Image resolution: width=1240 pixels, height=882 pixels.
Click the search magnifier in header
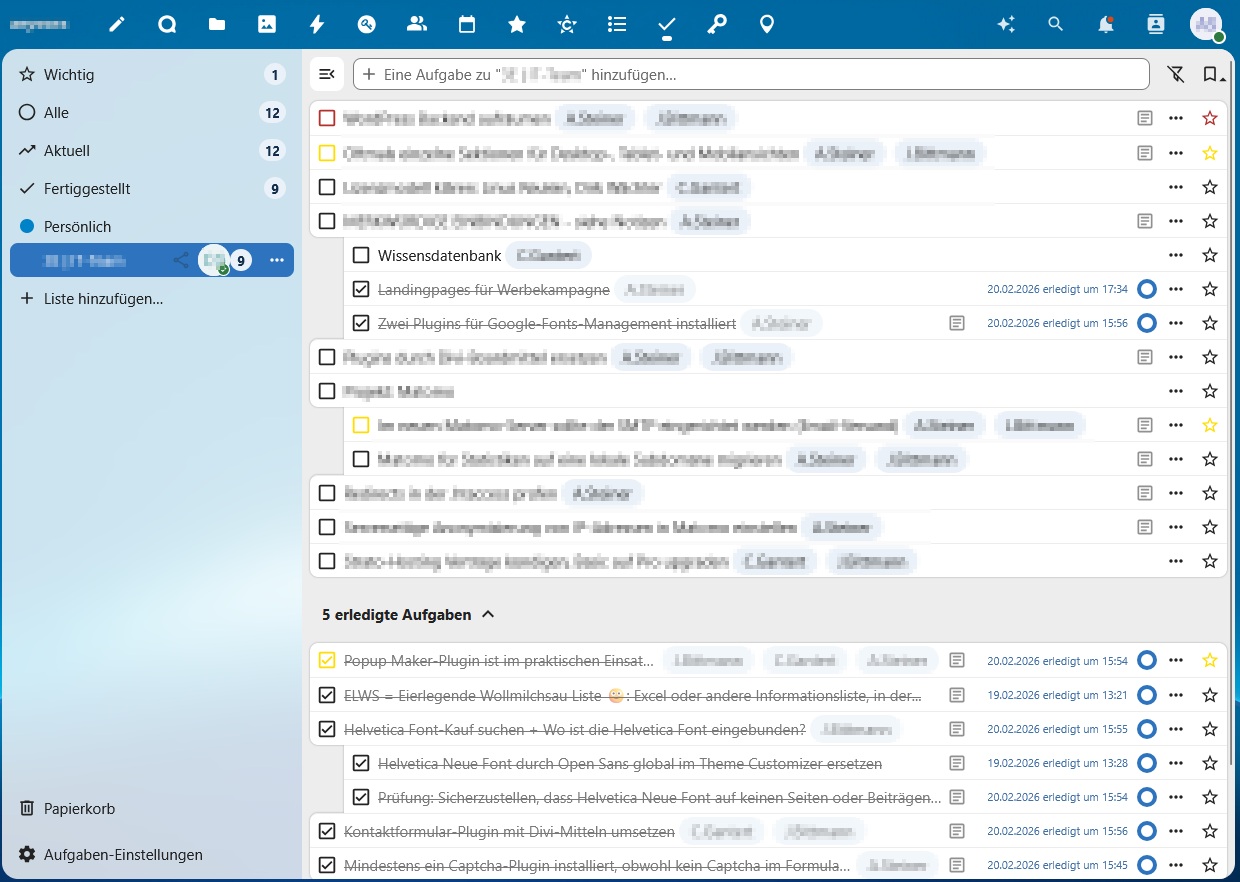pyautogui.click(x=1056, y=25)
